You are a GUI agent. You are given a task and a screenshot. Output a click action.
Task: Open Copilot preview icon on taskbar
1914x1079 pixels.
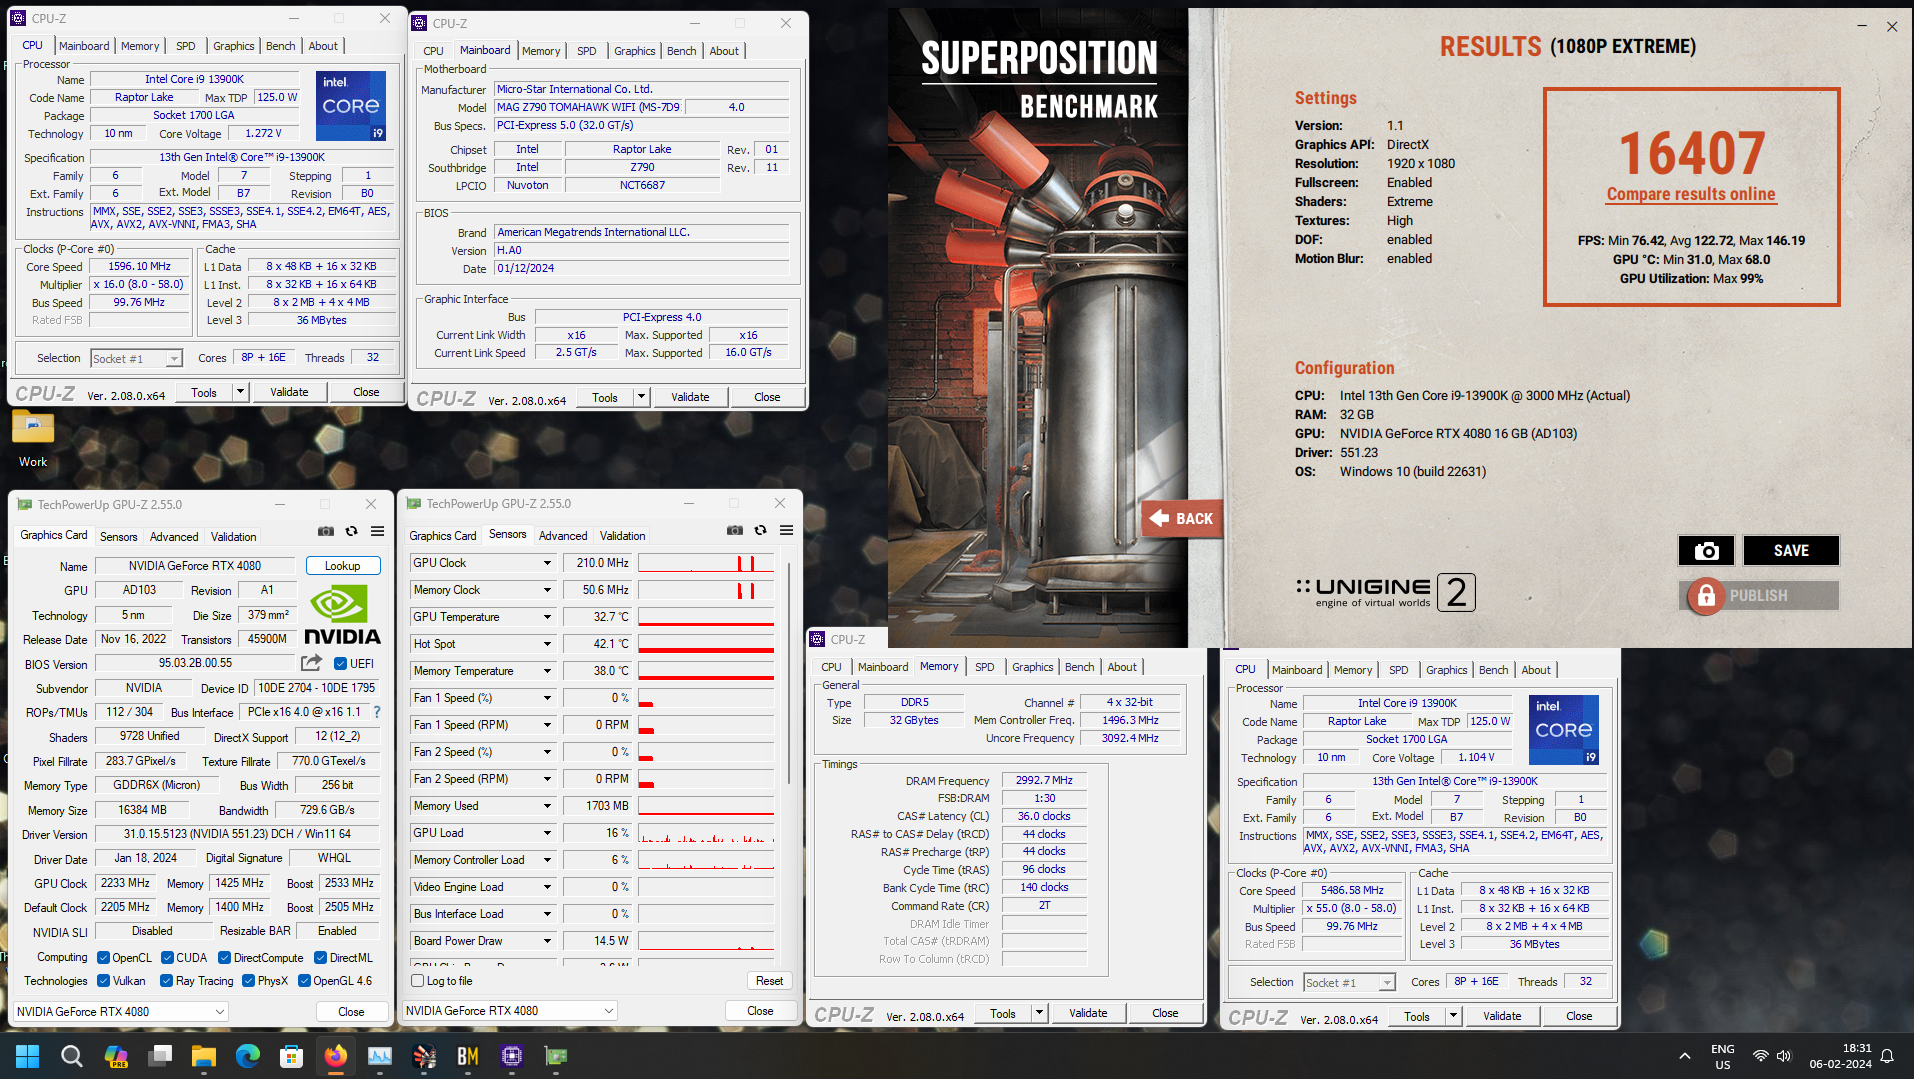pos(116,1056)
